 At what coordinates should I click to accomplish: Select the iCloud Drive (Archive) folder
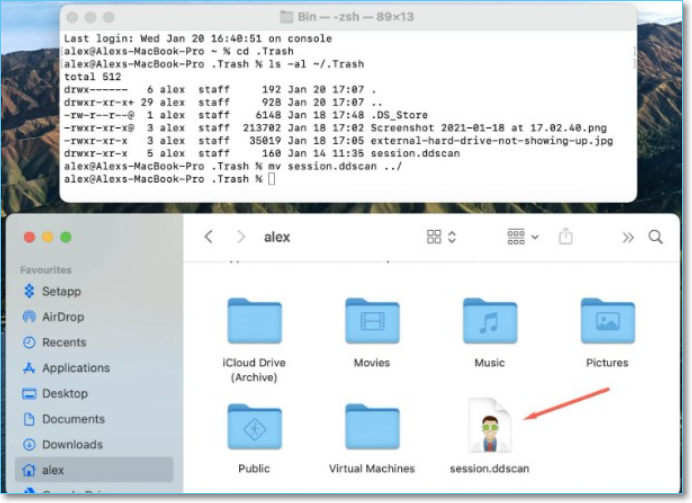coord(254,322)
